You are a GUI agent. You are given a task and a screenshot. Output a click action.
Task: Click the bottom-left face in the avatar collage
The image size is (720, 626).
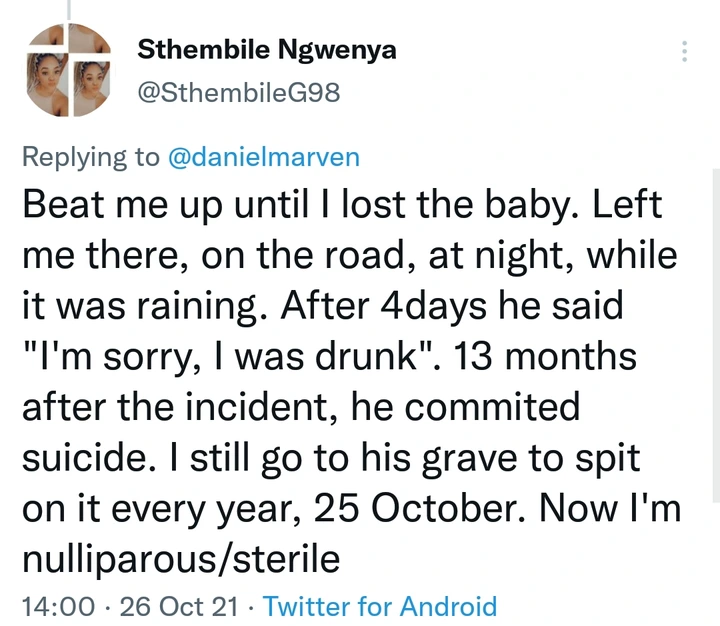point(47,85)
